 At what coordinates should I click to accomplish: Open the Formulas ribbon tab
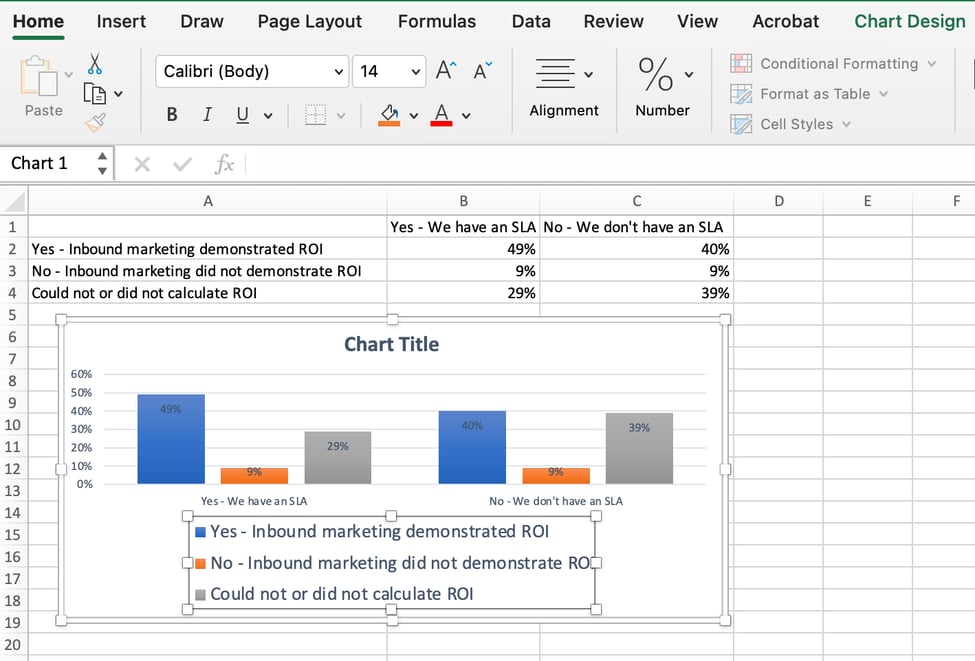click(437, 21)
